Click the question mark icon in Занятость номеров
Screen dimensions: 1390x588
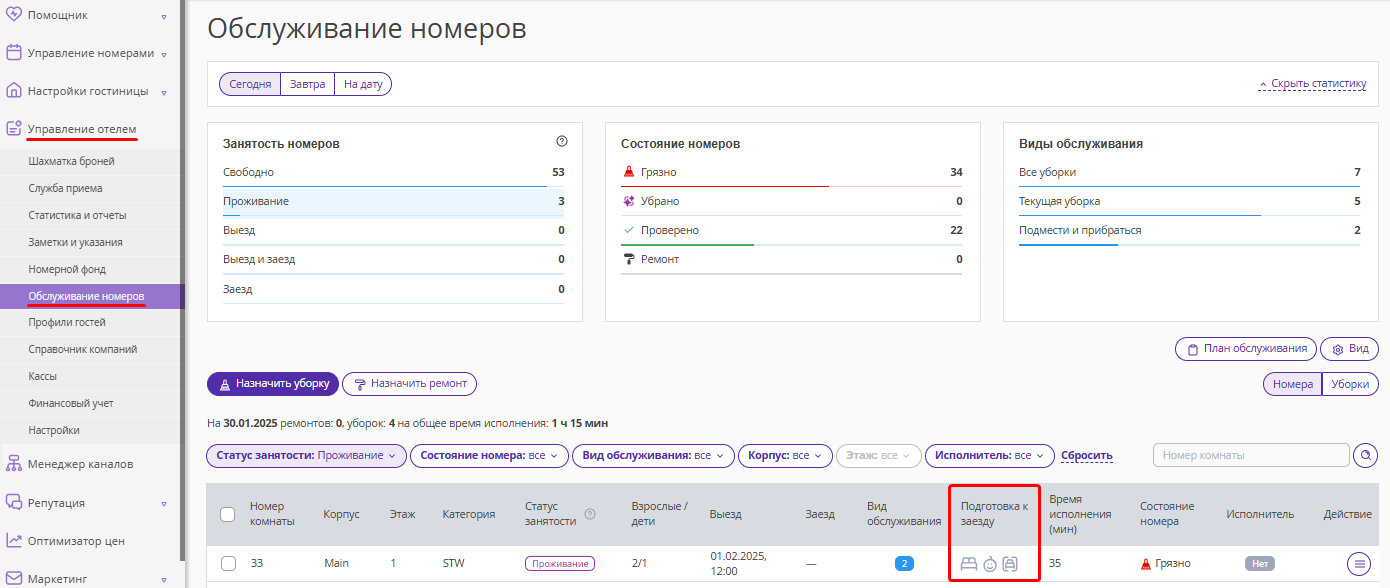(561, 142)
